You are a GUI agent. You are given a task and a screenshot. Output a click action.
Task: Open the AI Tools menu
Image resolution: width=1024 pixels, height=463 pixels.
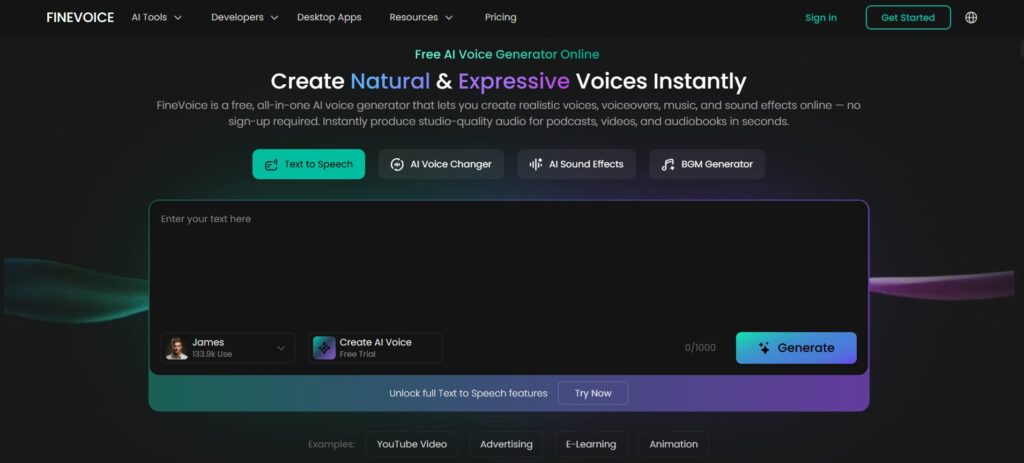click(157, 18)
